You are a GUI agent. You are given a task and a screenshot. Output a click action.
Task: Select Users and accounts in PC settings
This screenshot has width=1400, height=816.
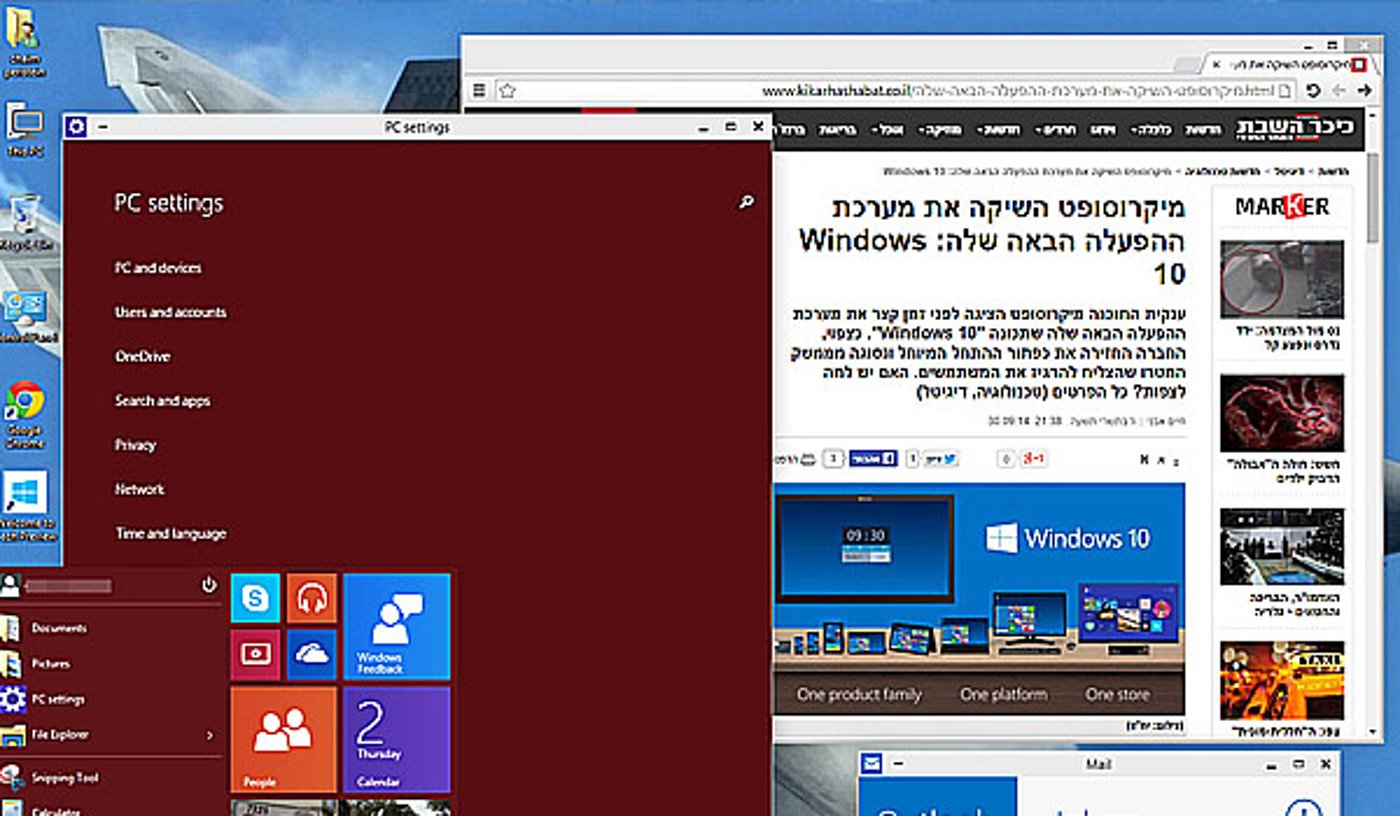coord(171,312)
